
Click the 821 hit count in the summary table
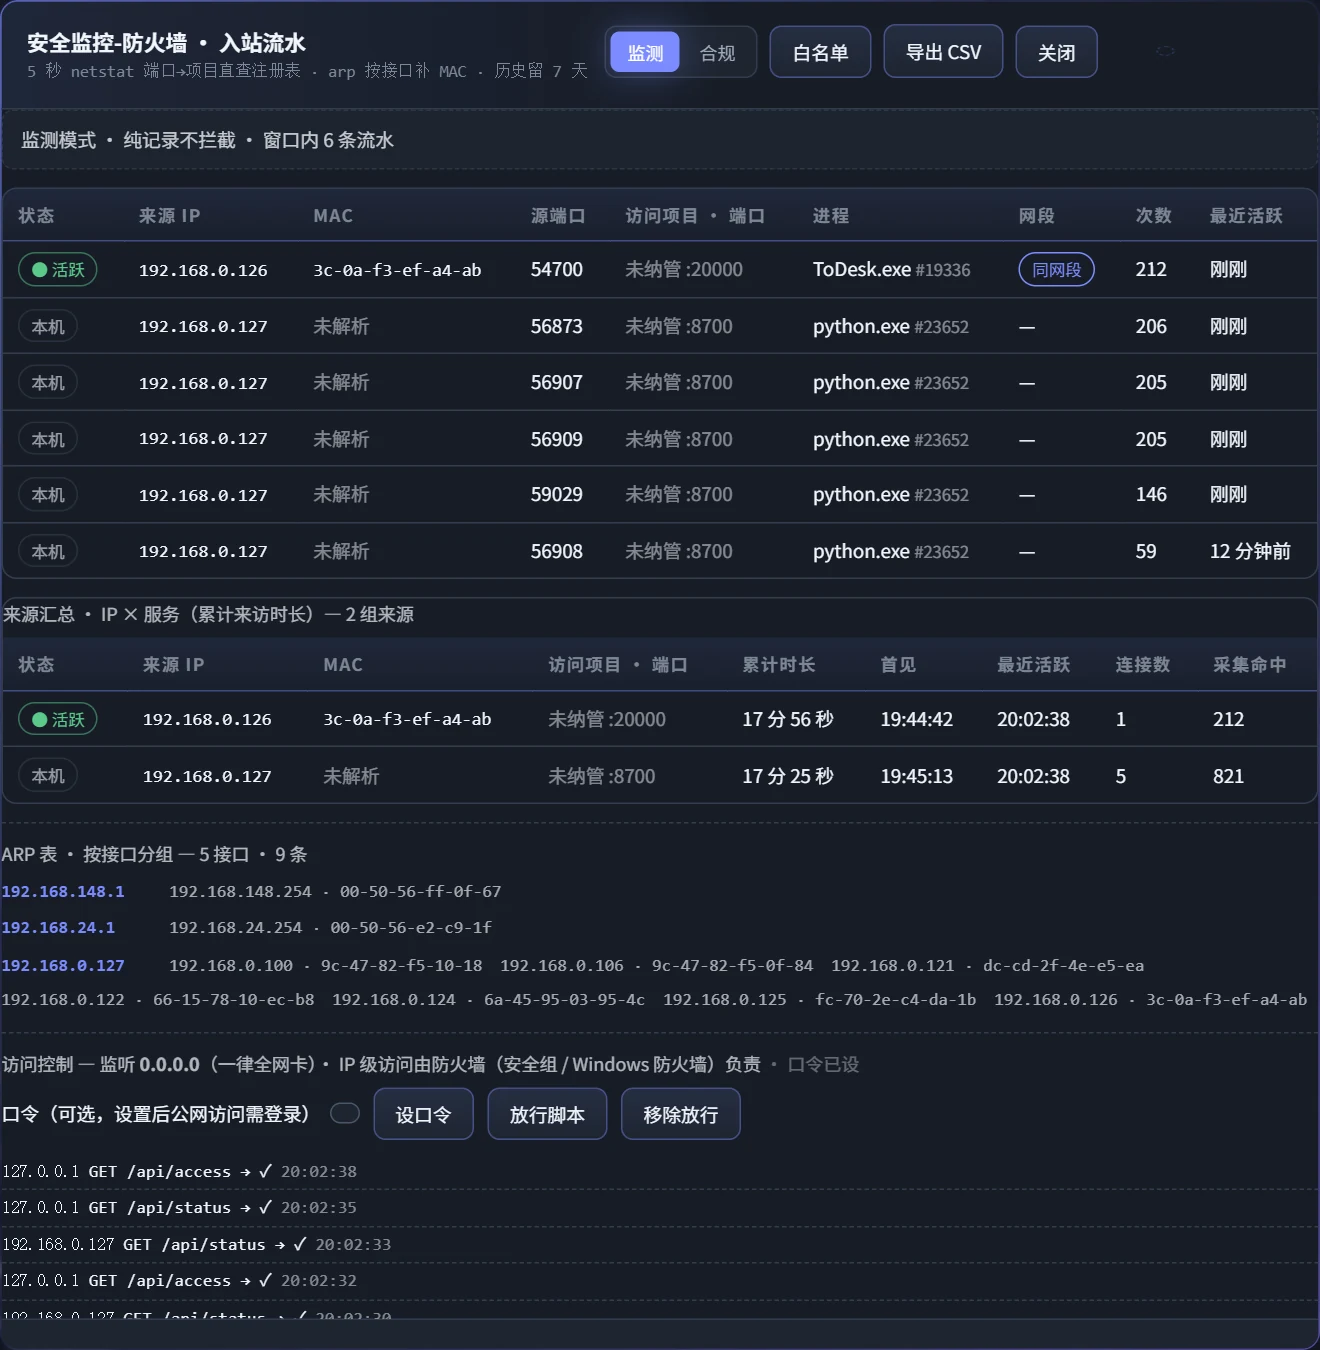point(1229,776)
